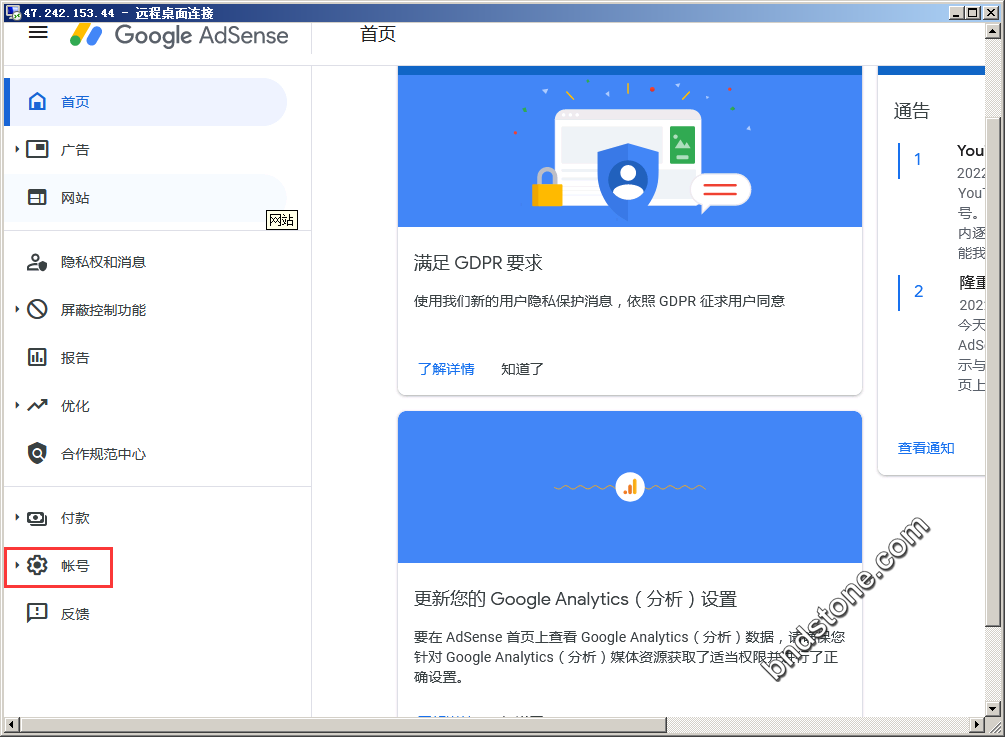Click the 更新您的 Google Analytics（分析）设置 heading
1005x737 pixels.
[x=576, y=599]
